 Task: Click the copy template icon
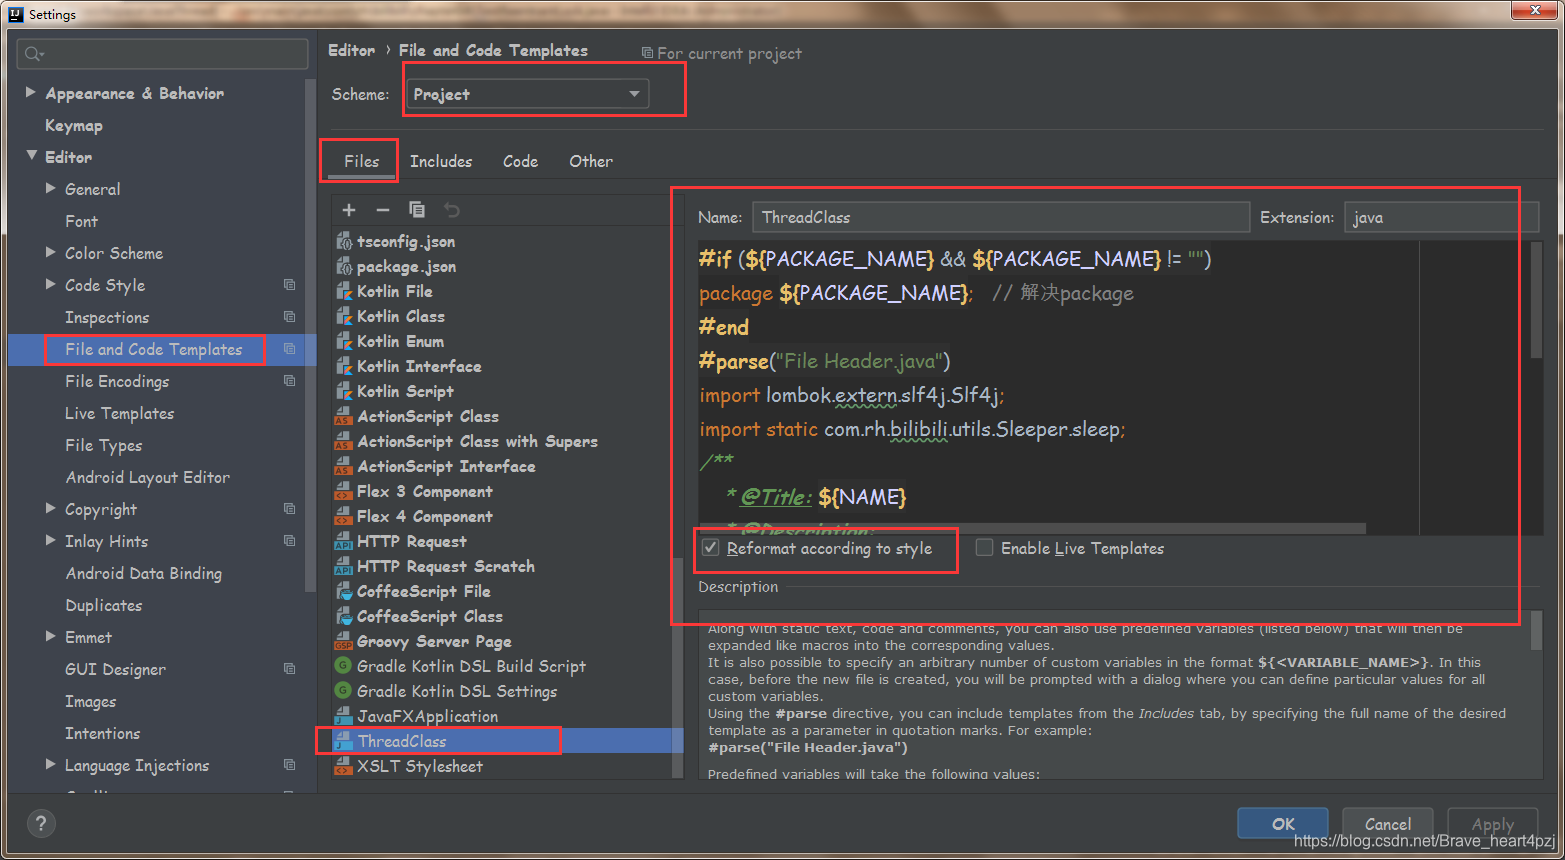coord(417,210)
